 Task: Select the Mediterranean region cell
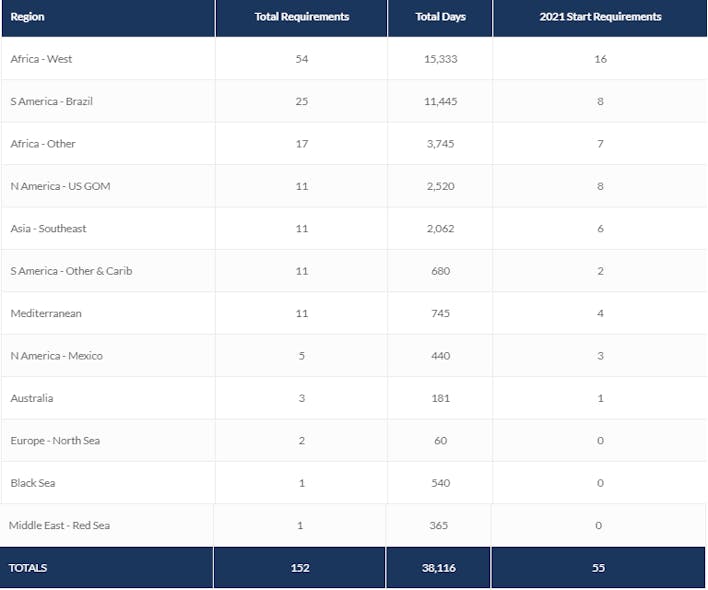[46, 314]
